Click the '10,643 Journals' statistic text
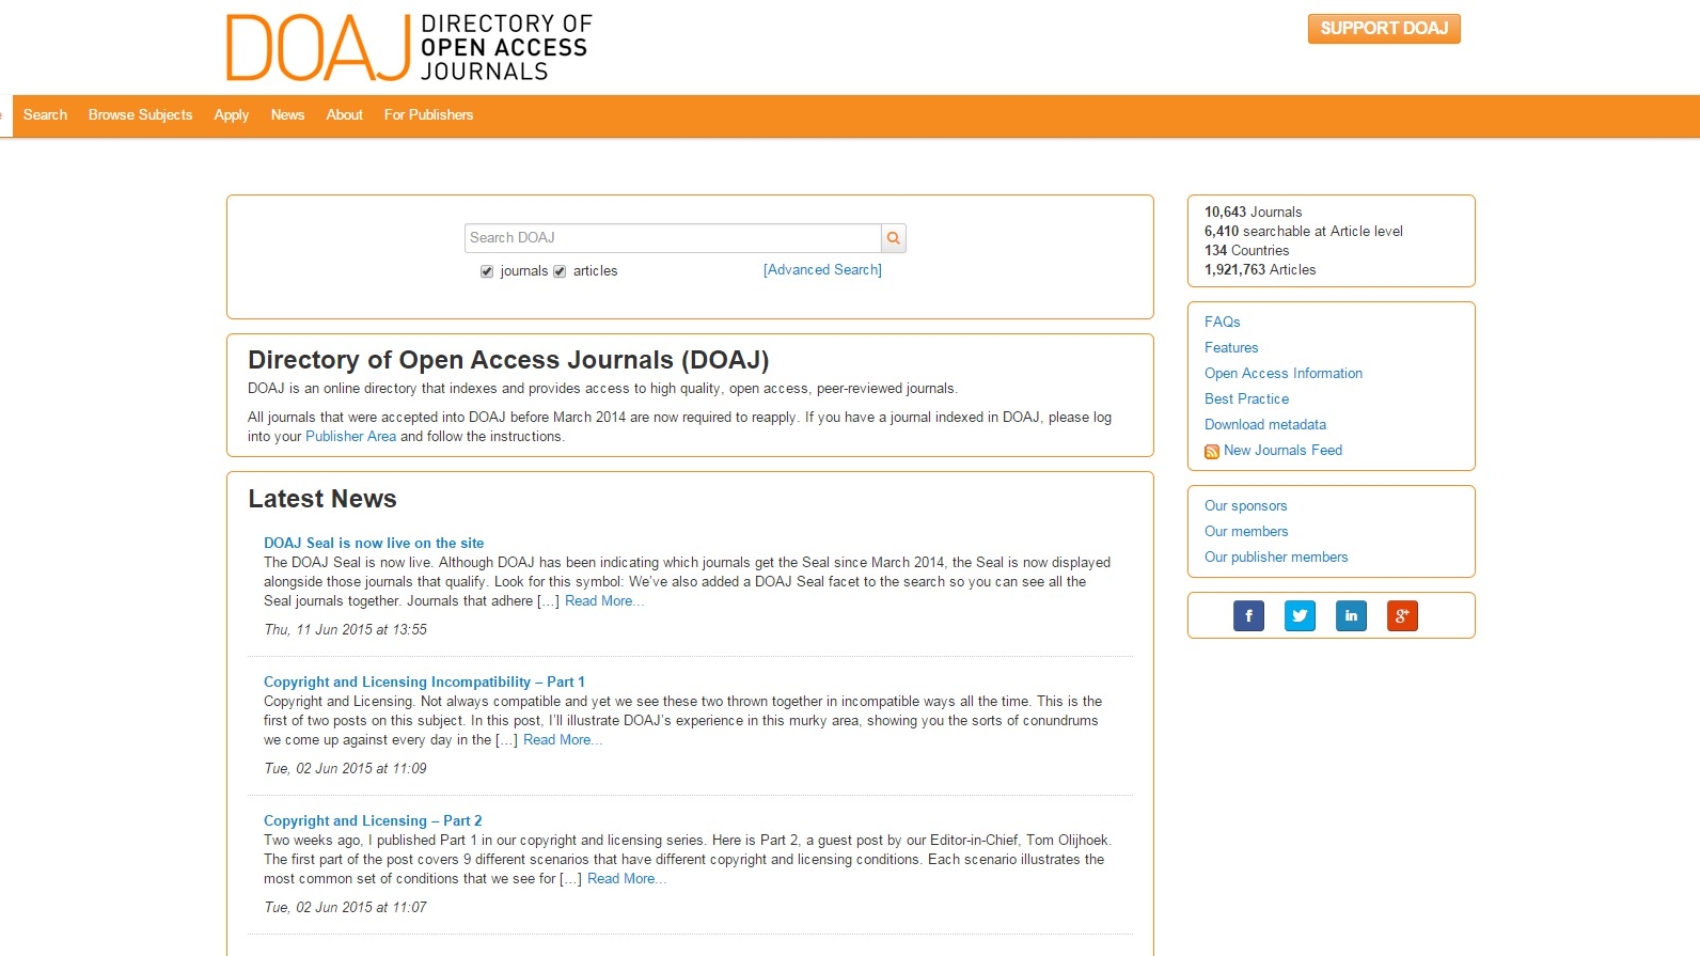1700x956 pixels. click(1253, 212)
